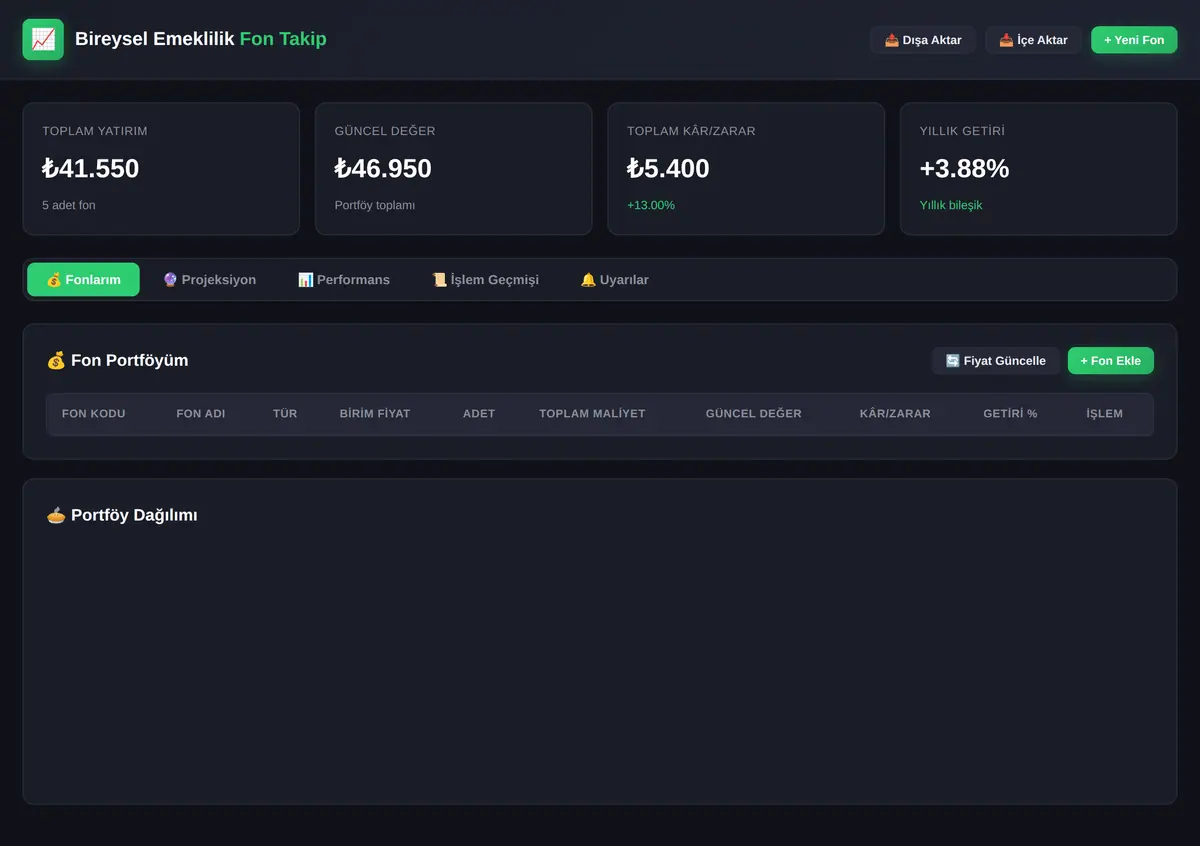Screen dimensions: 1200x846
Task: Open the Performans tab
Action: 344,279
